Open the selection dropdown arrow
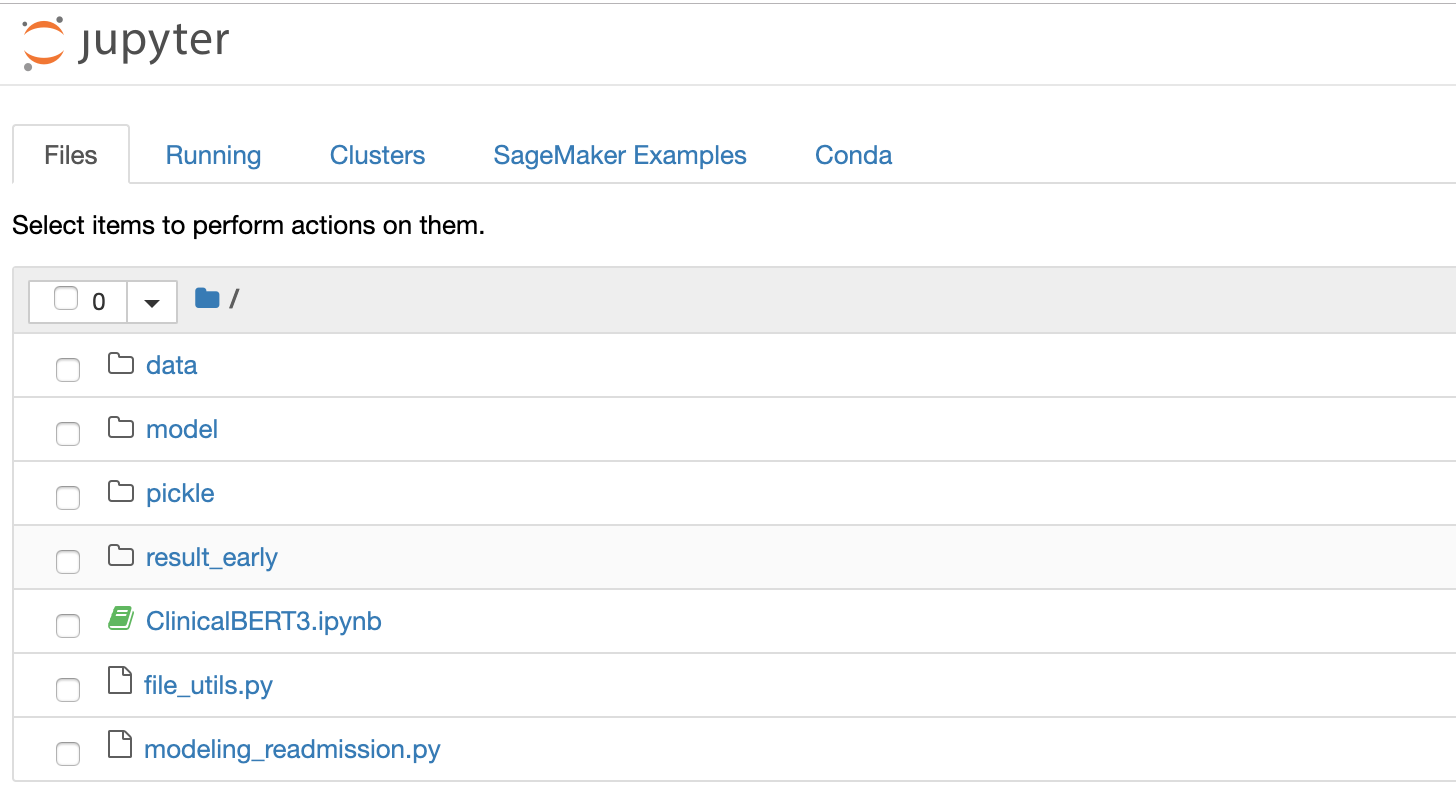 (152, 302)
